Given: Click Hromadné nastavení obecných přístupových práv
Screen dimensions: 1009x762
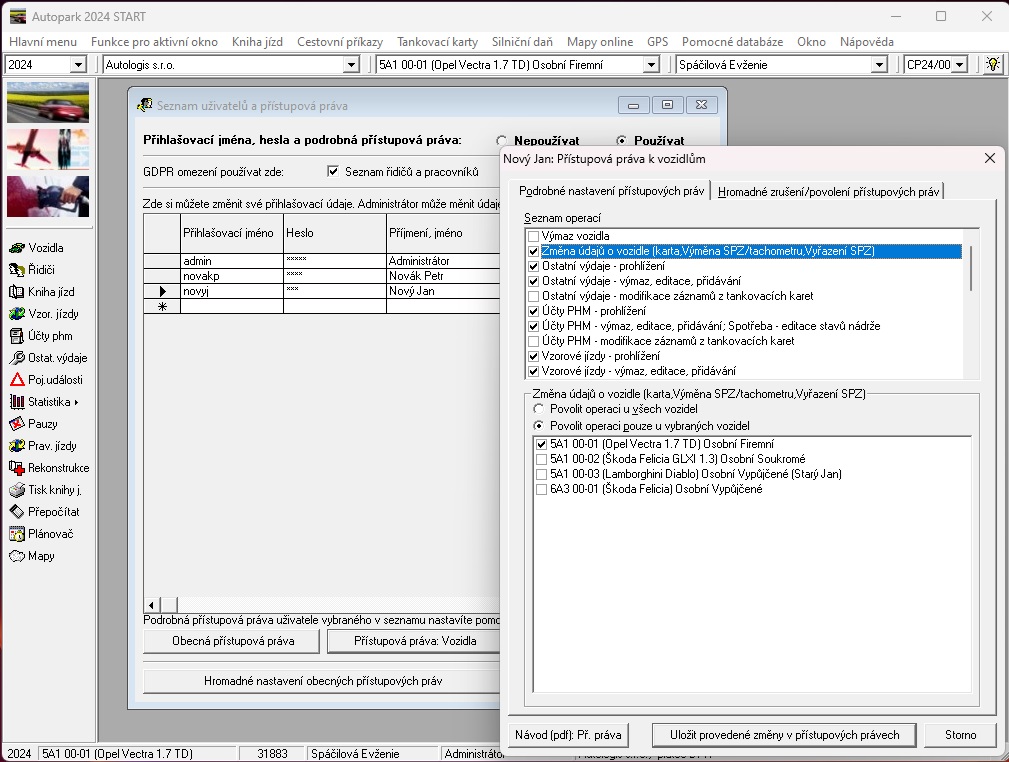Looking at the screenshot, I should pyautogui.click(x=322, y=681).
